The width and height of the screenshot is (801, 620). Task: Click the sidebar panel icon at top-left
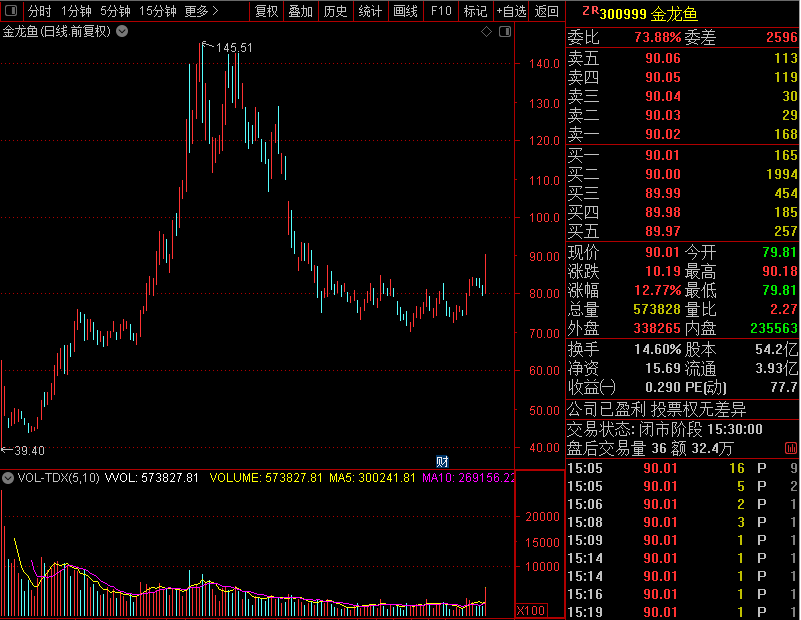pos(11,11)
